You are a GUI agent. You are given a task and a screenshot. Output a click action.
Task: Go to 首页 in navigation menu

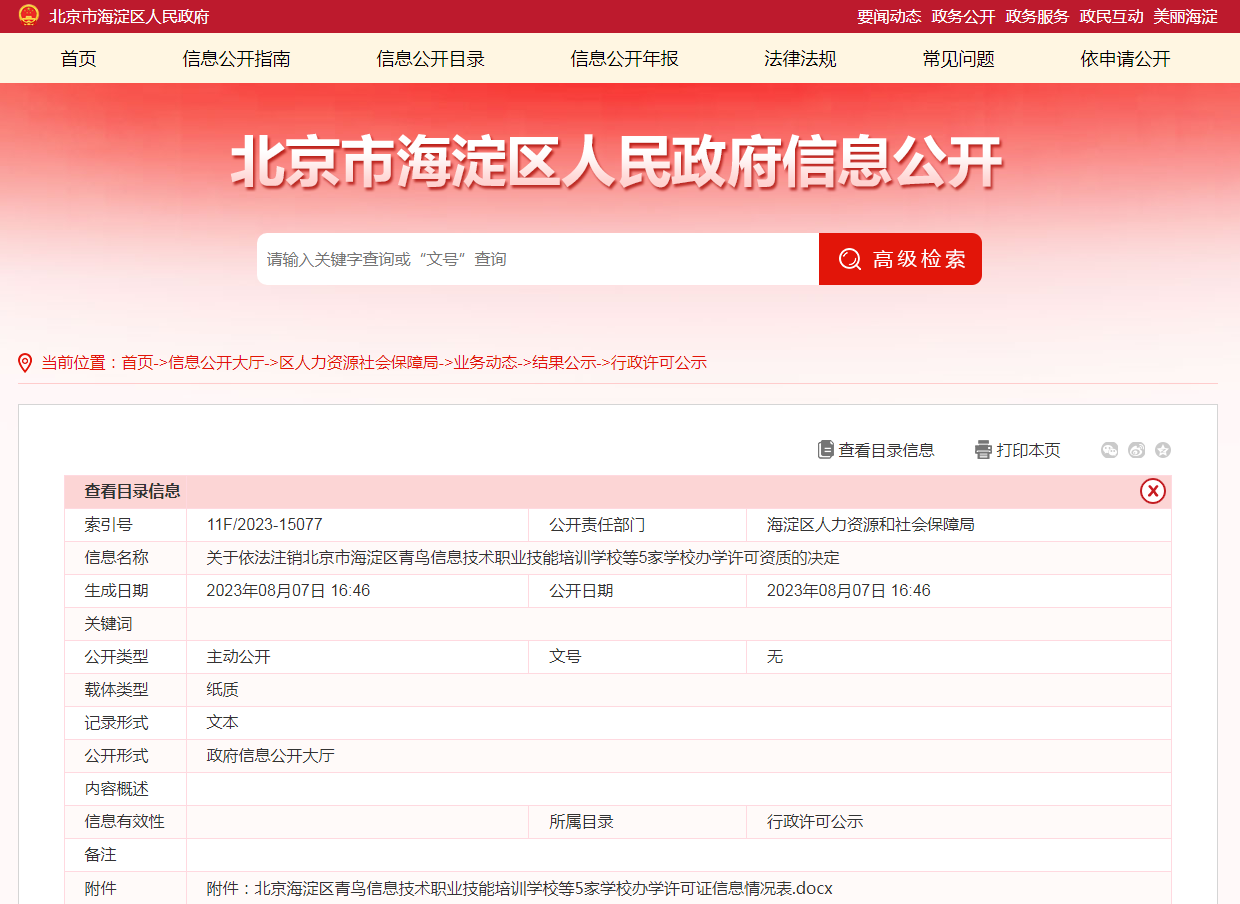(x=79, y=59)
